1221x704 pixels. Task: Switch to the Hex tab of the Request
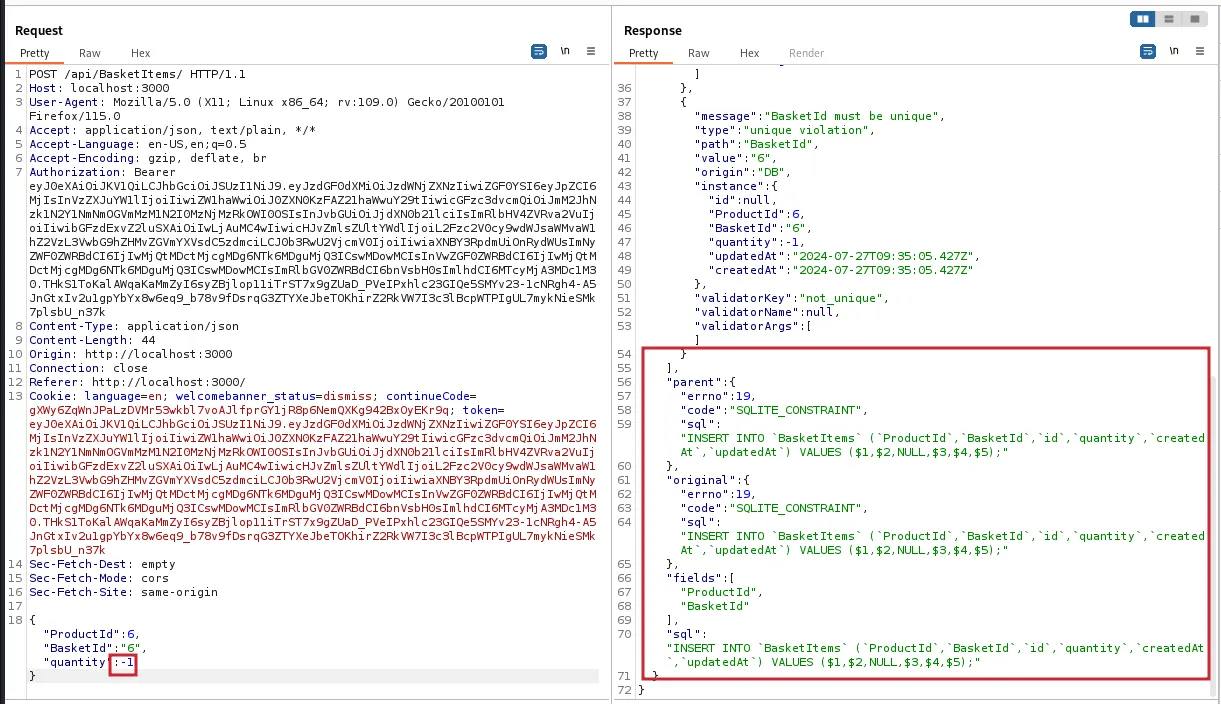coord(140,53)
